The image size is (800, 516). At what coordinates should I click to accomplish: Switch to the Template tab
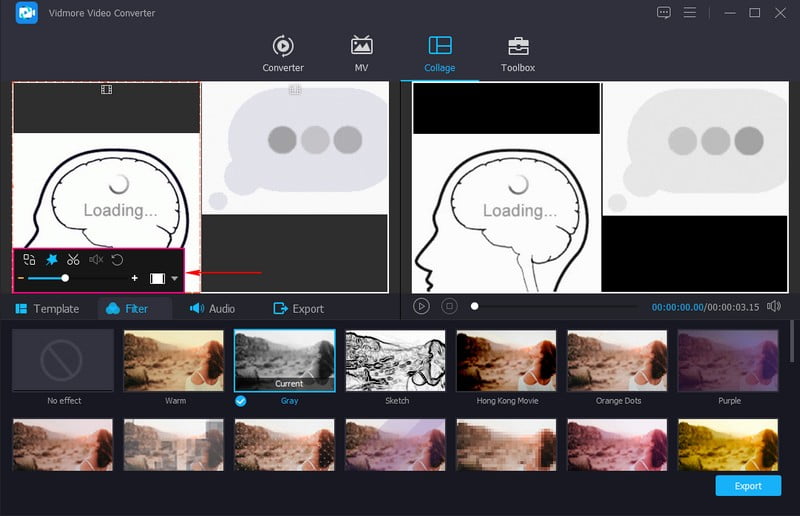[47, 309]
